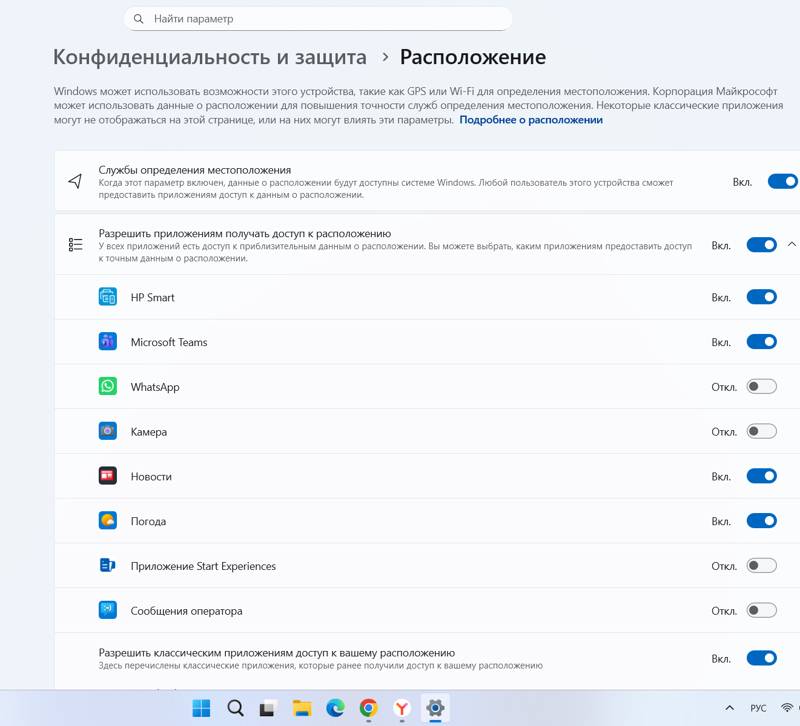Enable location for Сообщения оператора

(x=762, y=610)
